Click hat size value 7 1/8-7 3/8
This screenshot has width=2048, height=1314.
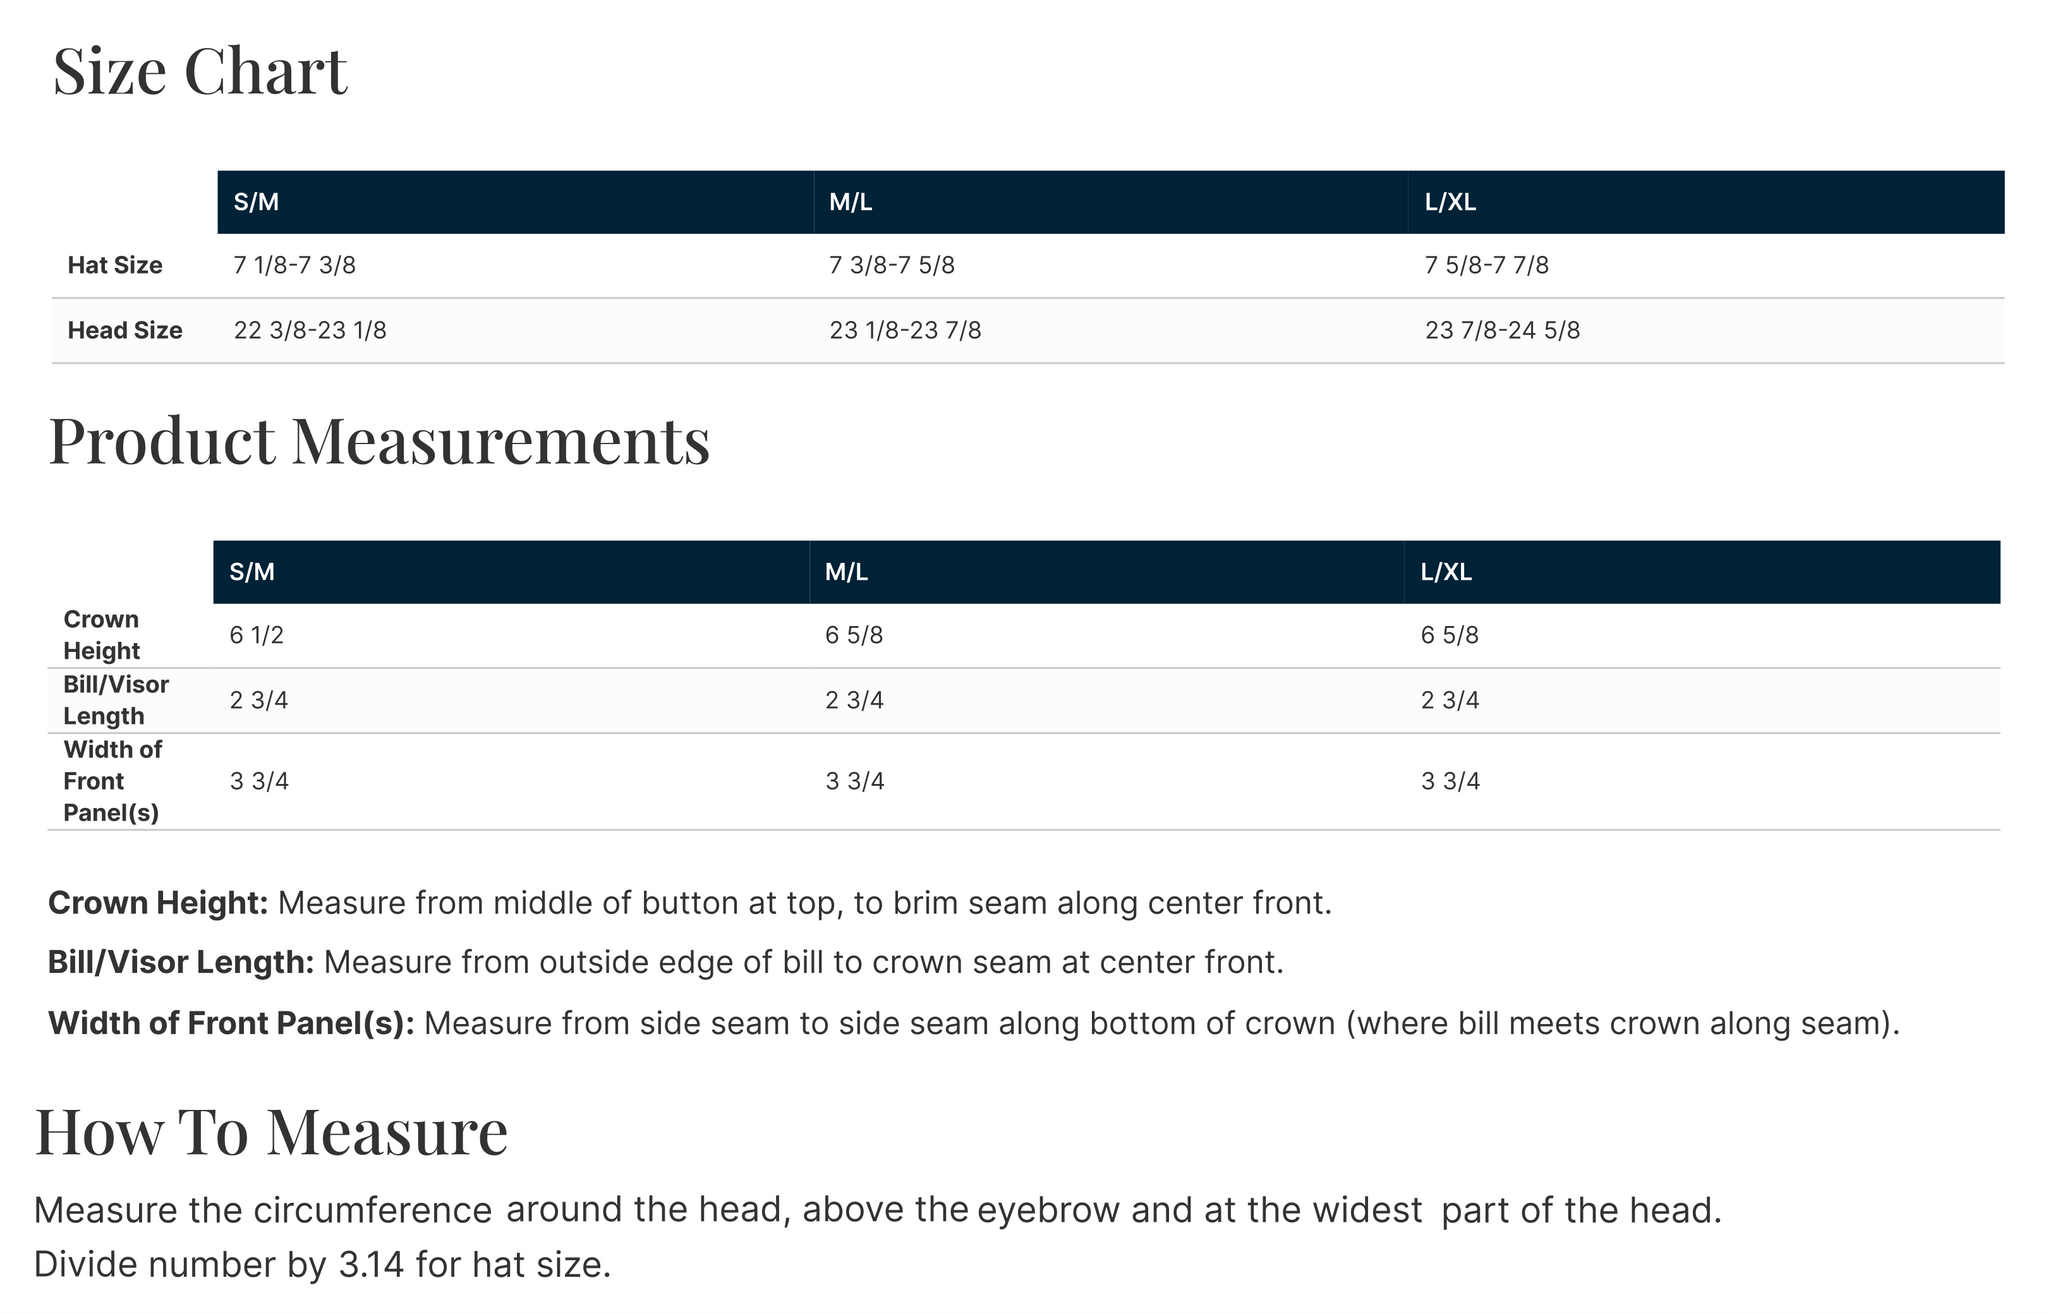(x=295, y=266)
